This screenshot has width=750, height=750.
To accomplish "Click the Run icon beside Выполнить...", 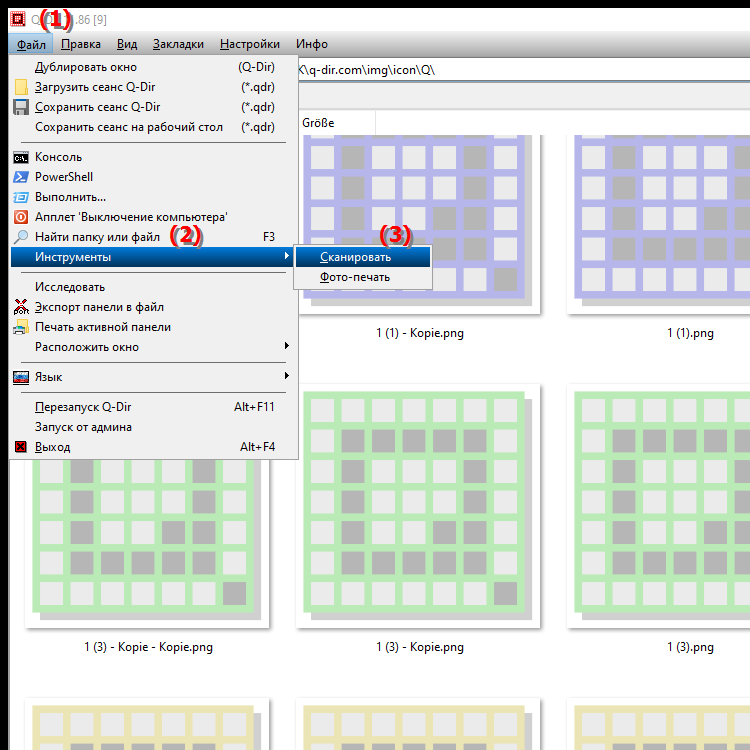I will (x=21, y=197).
